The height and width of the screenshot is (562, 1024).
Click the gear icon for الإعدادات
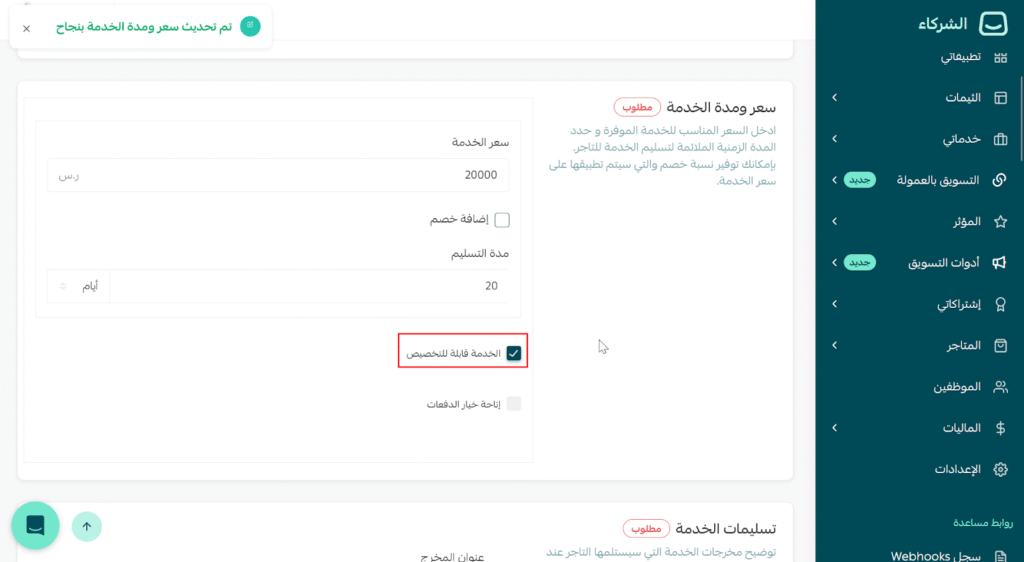tap(999, 469)
